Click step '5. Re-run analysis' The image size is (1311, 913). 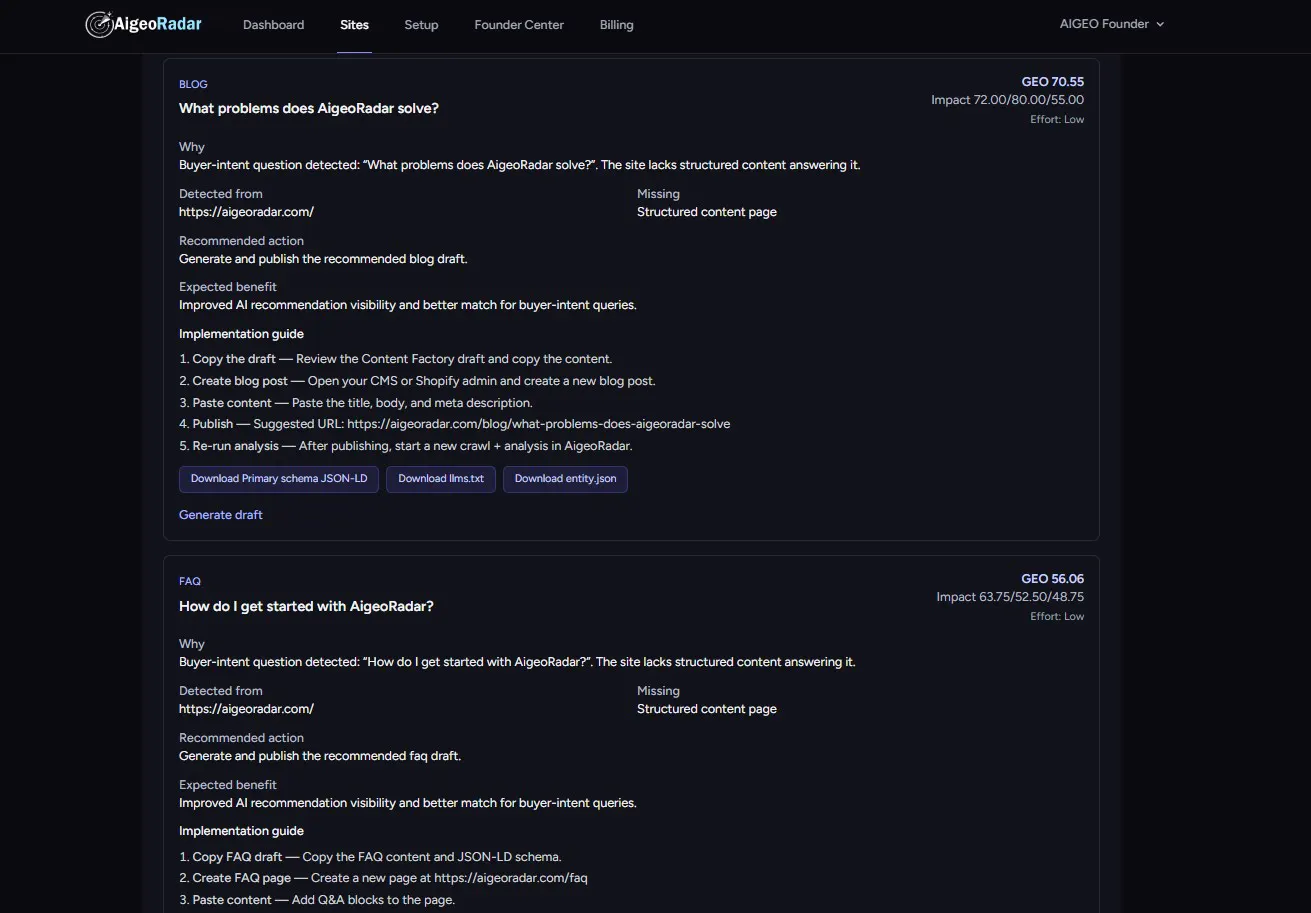point(406,446)
